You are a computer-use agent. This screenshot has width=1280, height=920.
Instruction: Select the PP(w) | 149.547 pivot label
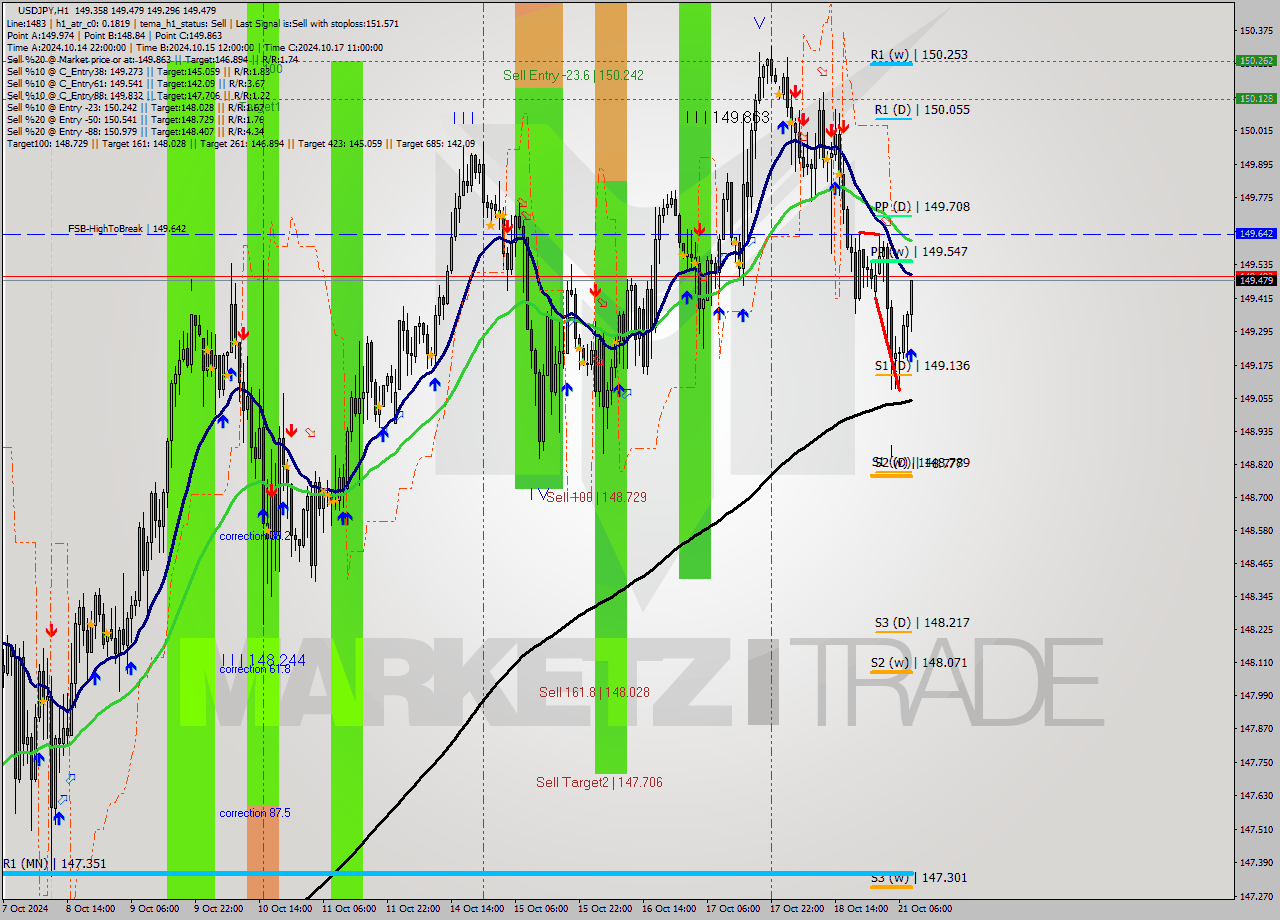[x=918, y=252]
